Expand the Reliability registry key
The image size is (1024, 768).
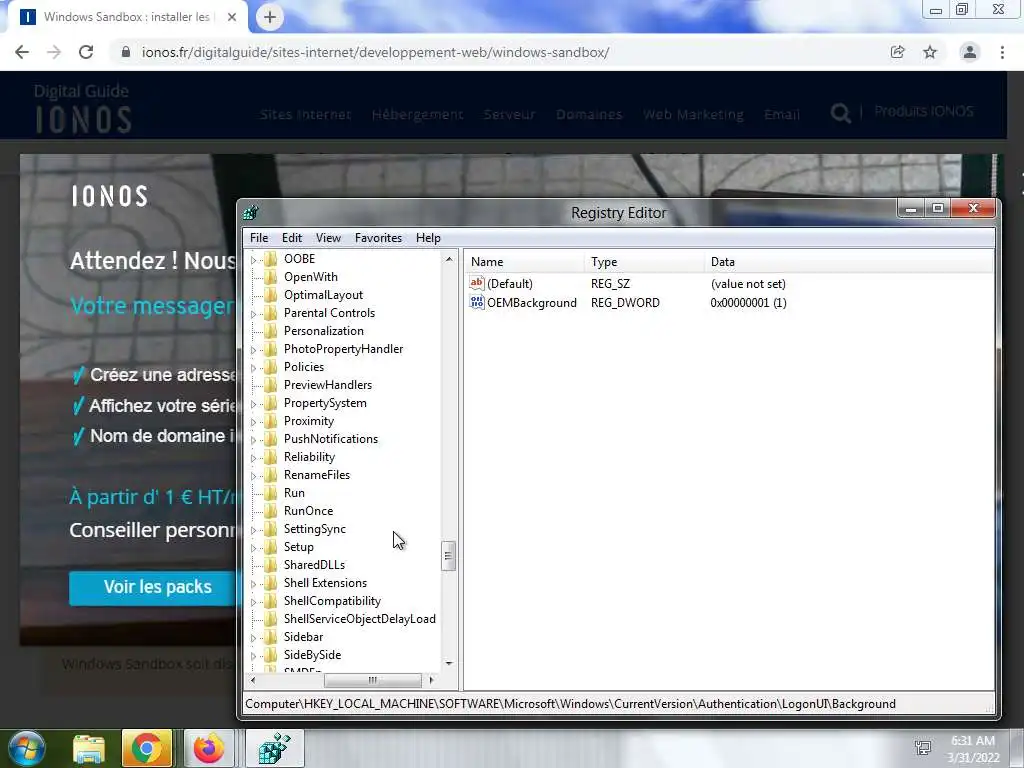point(253,458)
